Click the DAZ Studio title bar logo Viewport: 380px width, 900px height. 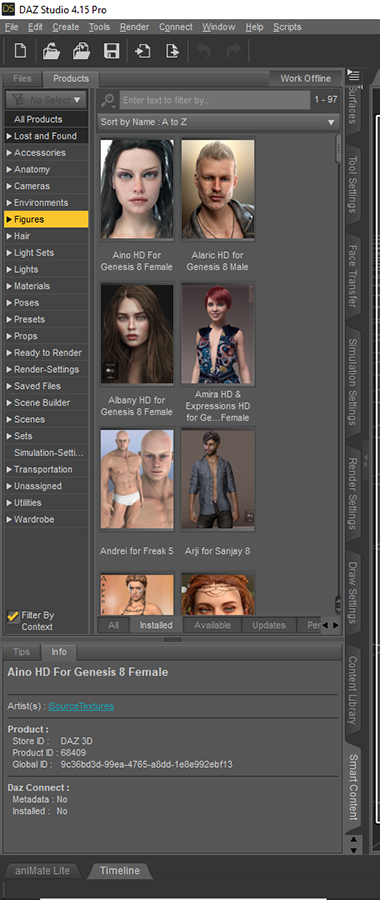[x=9, y=10]
